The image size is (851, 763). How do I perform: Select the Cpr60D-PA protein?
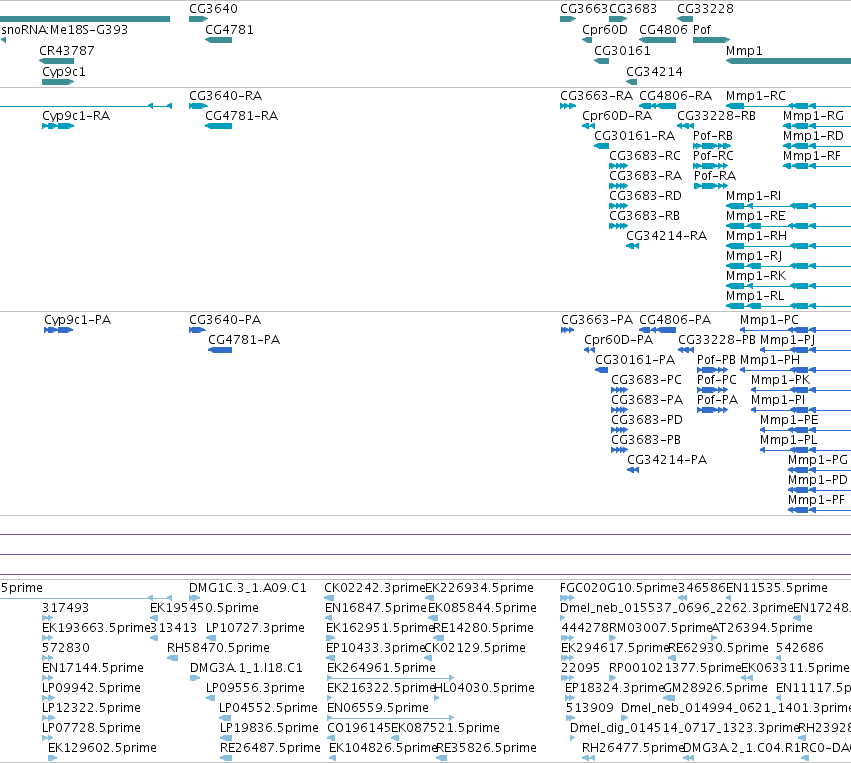589,350
